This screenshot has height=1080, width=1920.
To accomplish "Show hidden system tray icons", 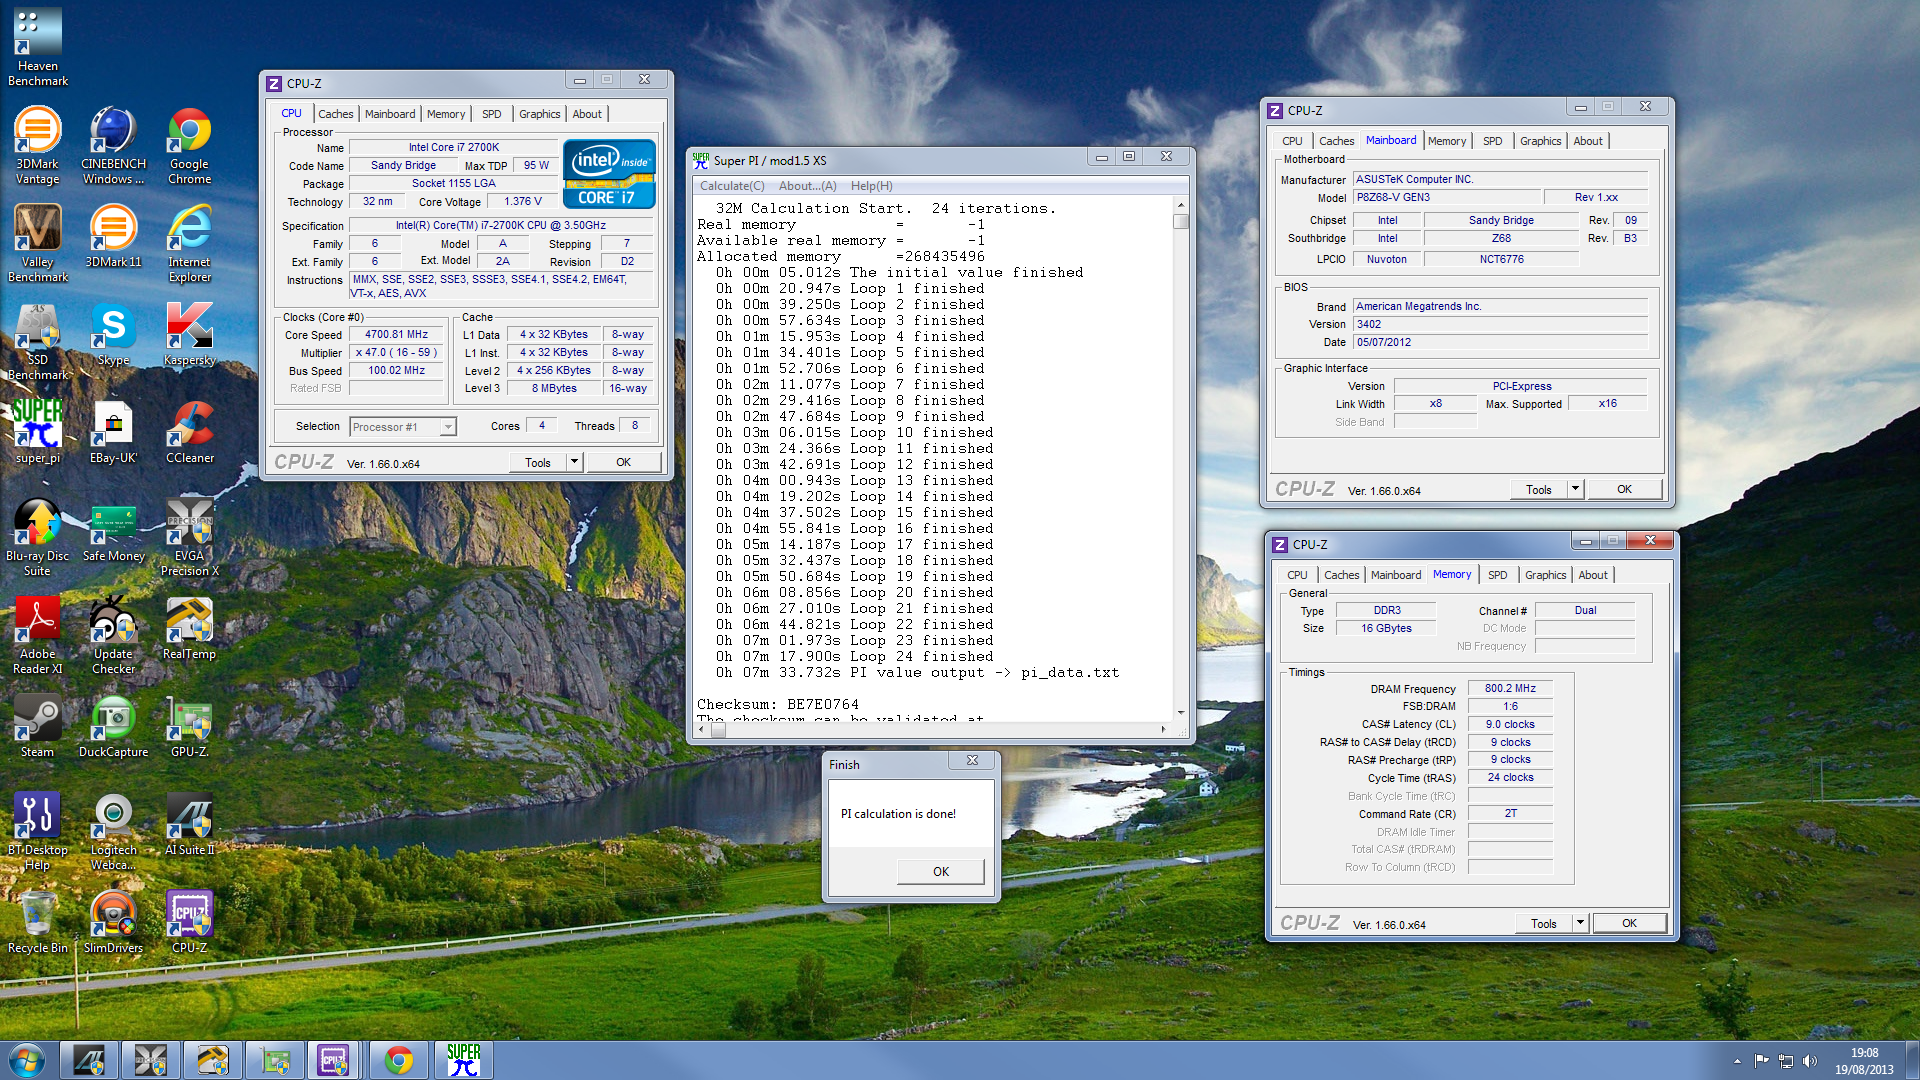I will point(1737,1061).
